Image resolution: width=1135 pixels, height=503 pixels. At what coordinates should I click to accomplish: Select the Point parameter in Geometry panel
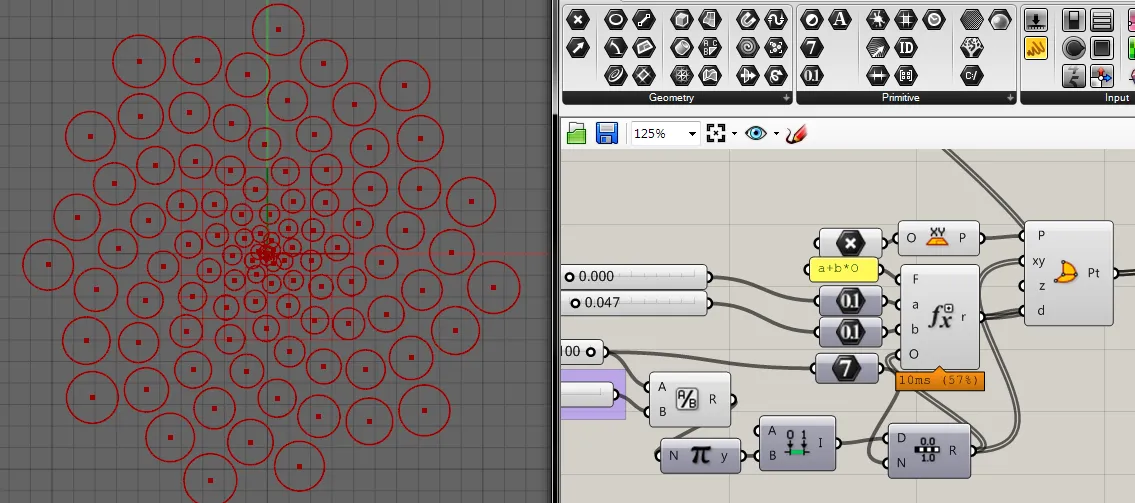tap(577, 20)
